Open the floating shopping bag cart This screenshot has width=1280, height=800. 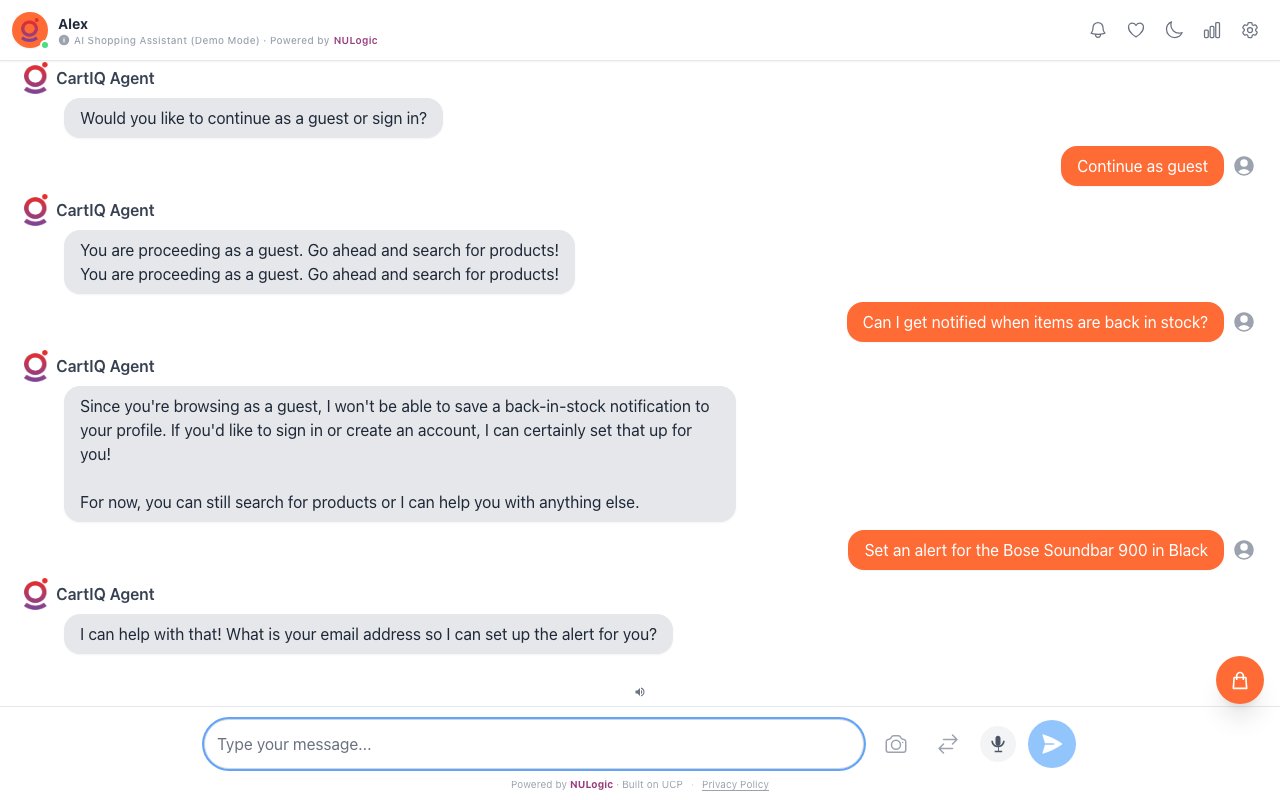coord(1240,680)
